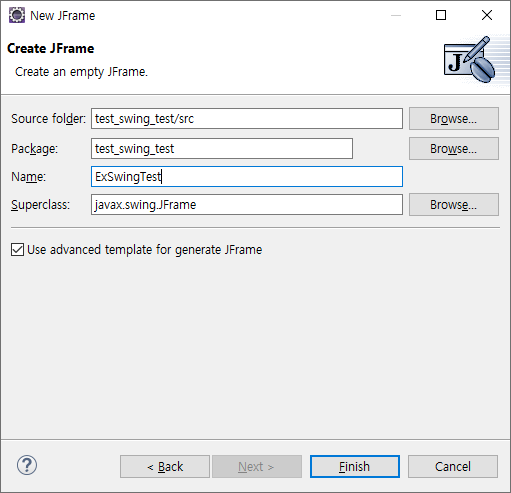Image resolution: width=511 pixels, height=493 pixels.
Task: Browse for the Superclass
Action: click(x=454, y=205)
